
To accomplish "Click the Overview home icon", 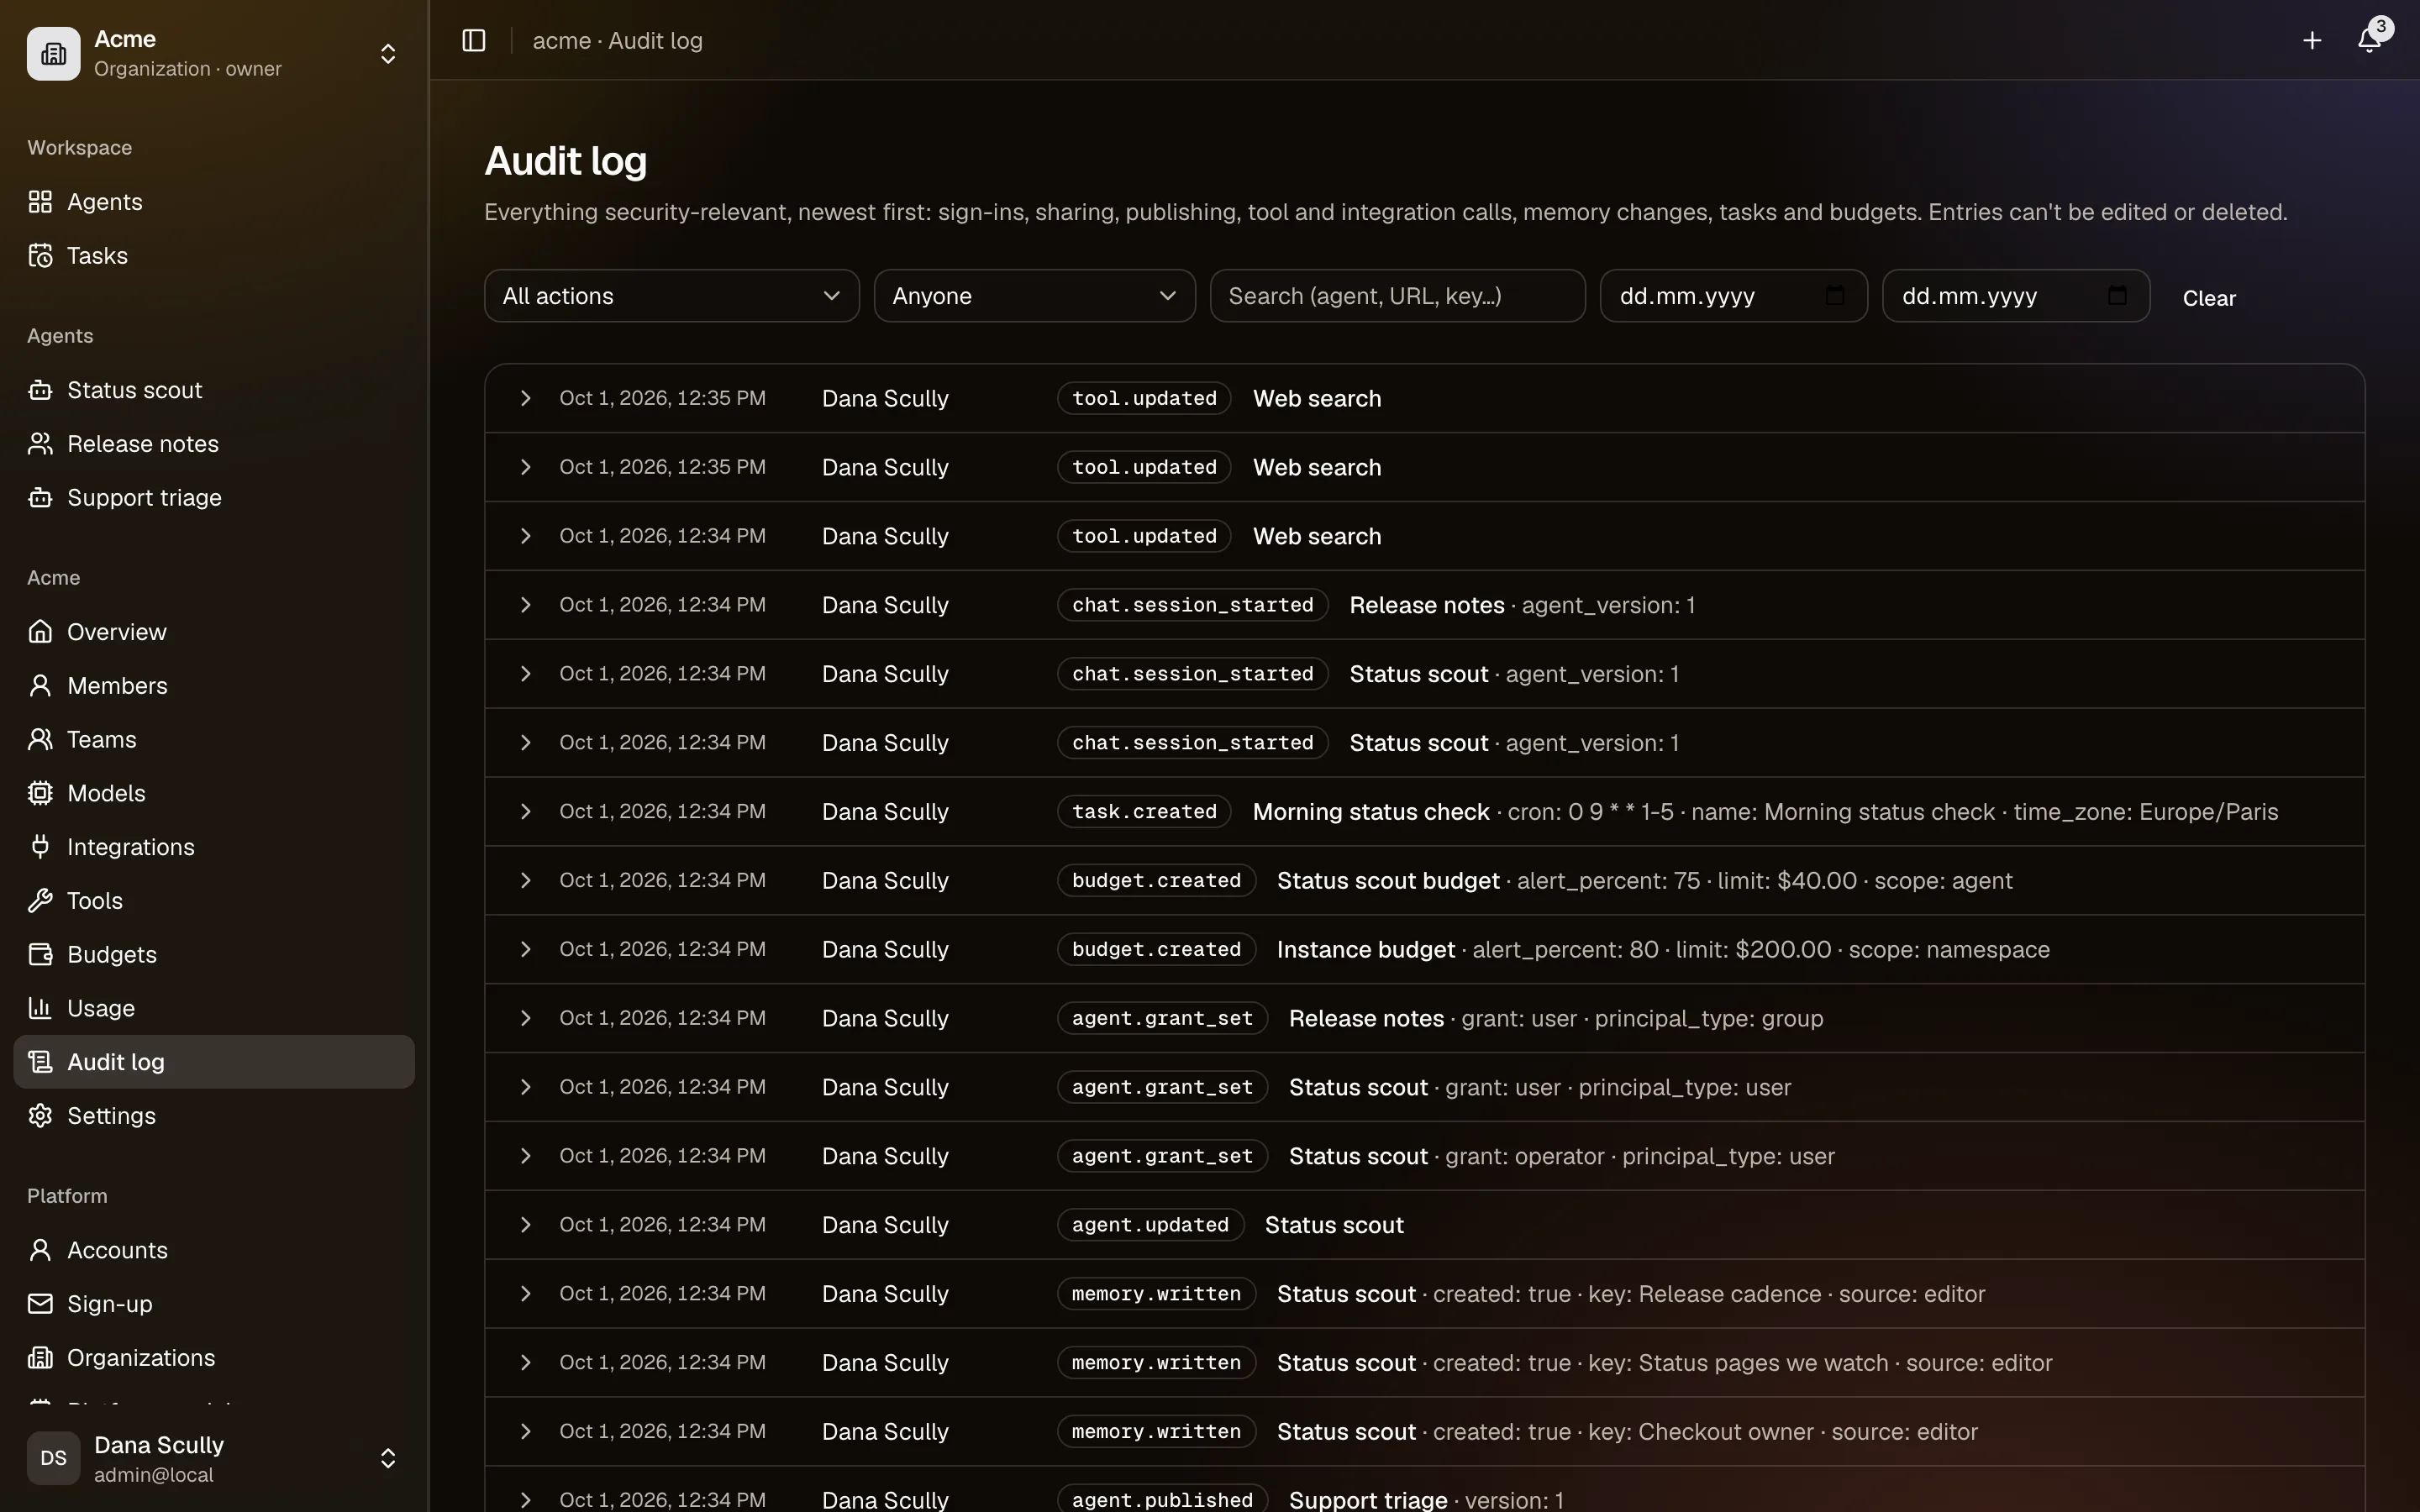I will pyautogui.click(x=40, y=632).
